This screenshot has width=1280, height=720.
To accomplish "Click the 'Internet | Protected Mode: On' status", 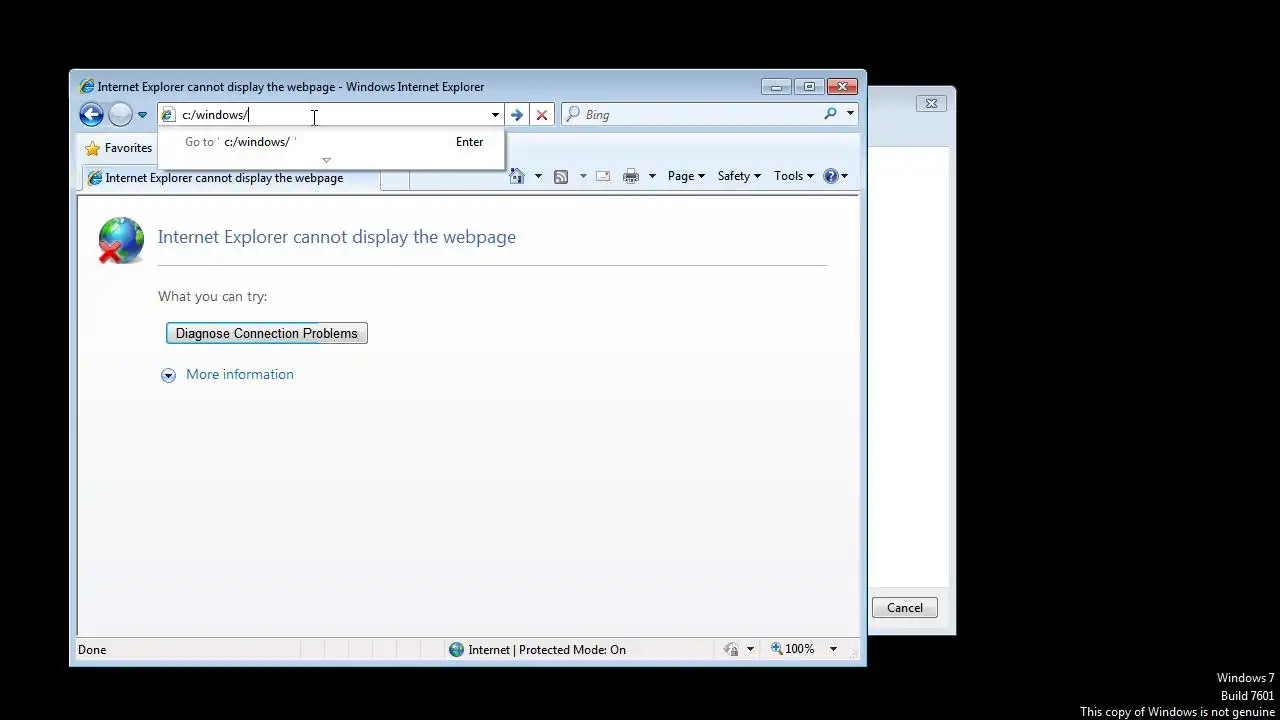I will (547, 649).
